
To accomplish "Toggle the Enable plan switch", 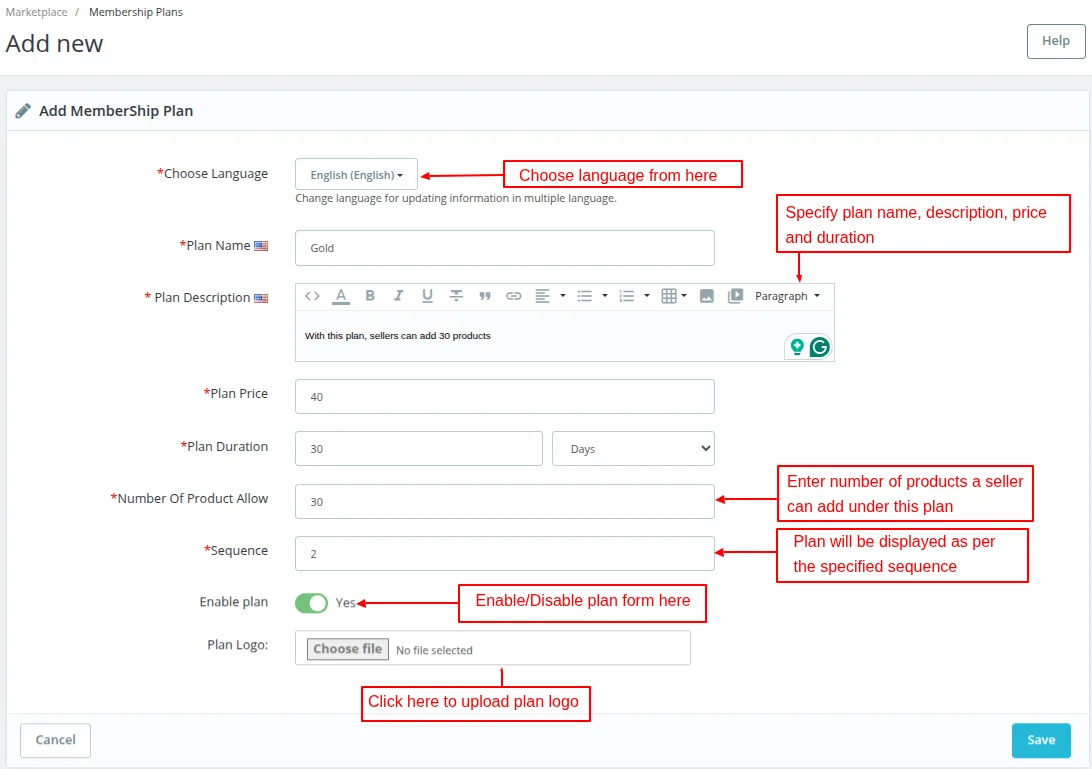I will tap(311, 603).
